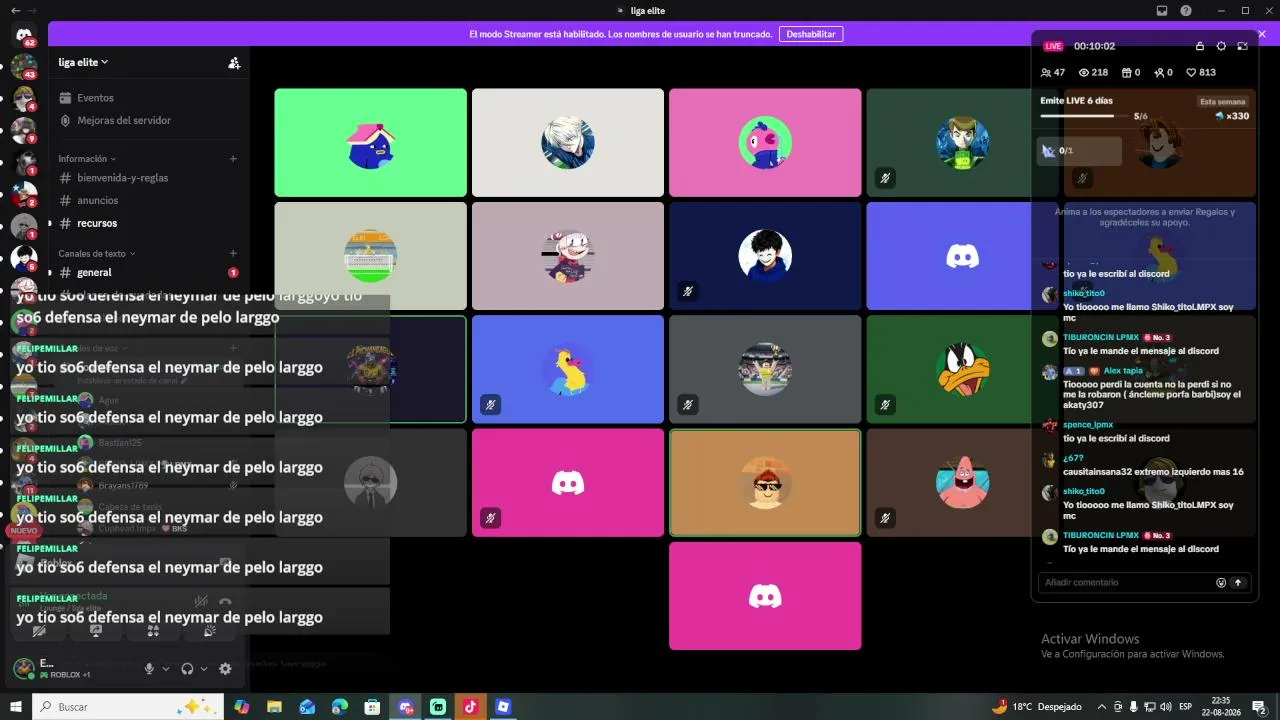Open the server icon with 5 badge

[24, 259]
